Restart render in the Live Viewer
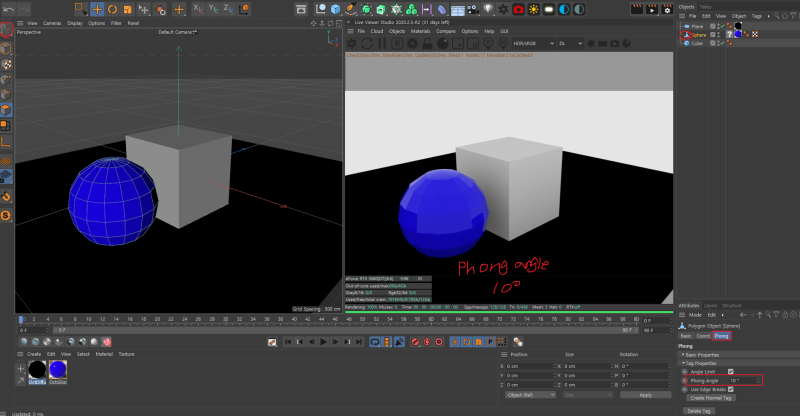800x416 pixels. (x=367, y=44)
